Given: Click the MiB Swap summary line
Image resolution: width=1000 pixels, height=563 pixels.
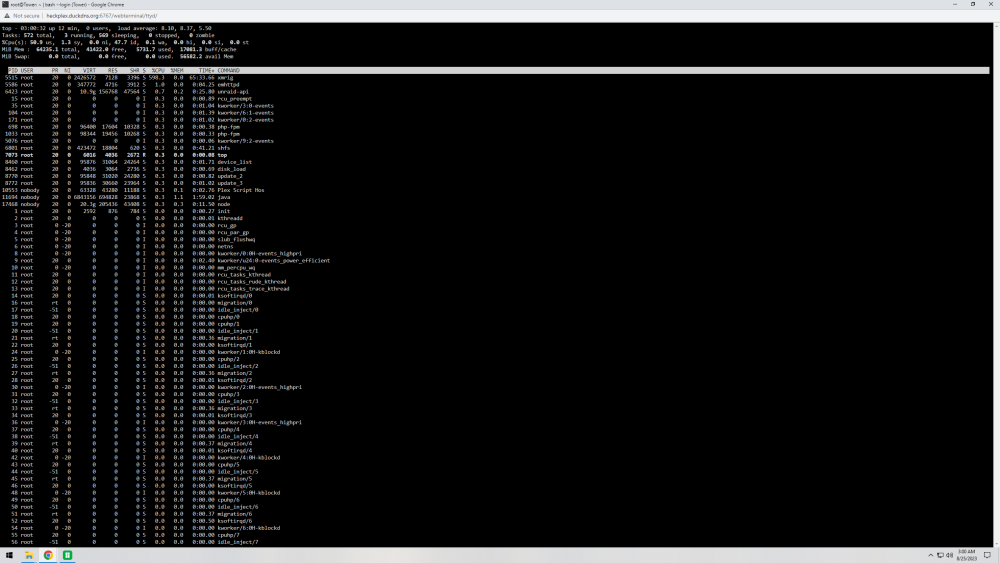Looking at the screenshot, I should point(117,57).
